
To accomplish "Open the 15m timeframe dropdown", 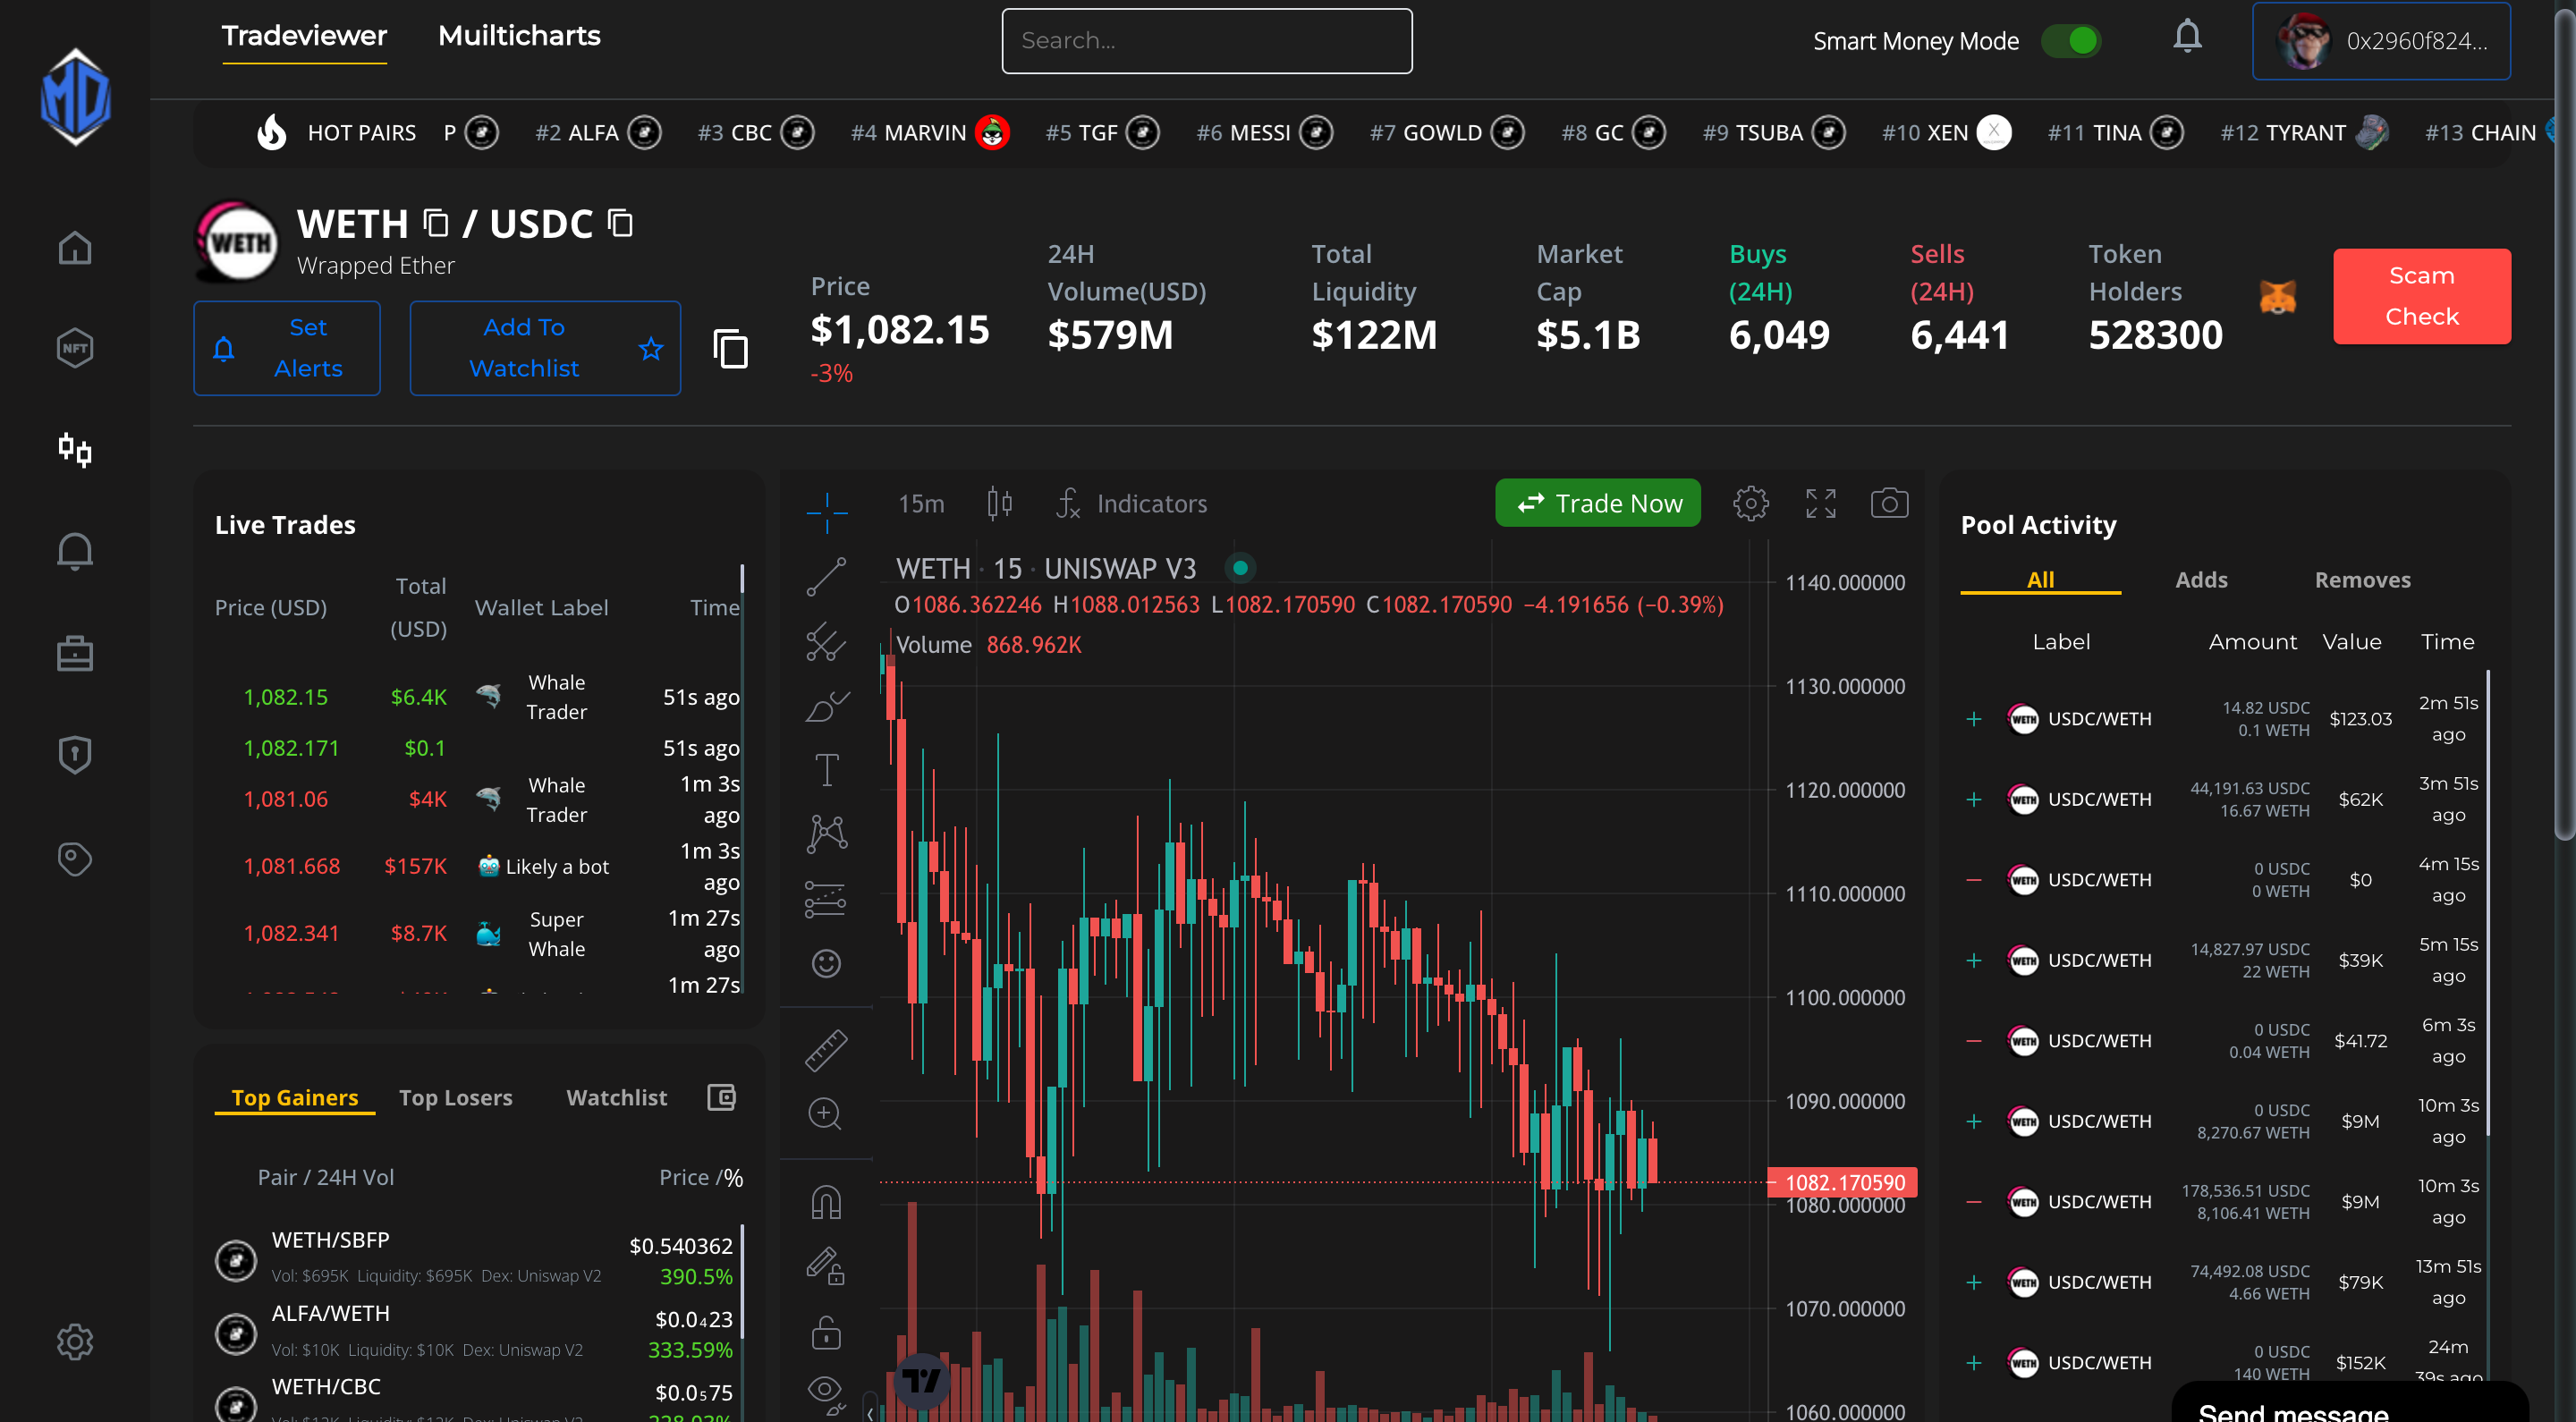I will point(921,503).
